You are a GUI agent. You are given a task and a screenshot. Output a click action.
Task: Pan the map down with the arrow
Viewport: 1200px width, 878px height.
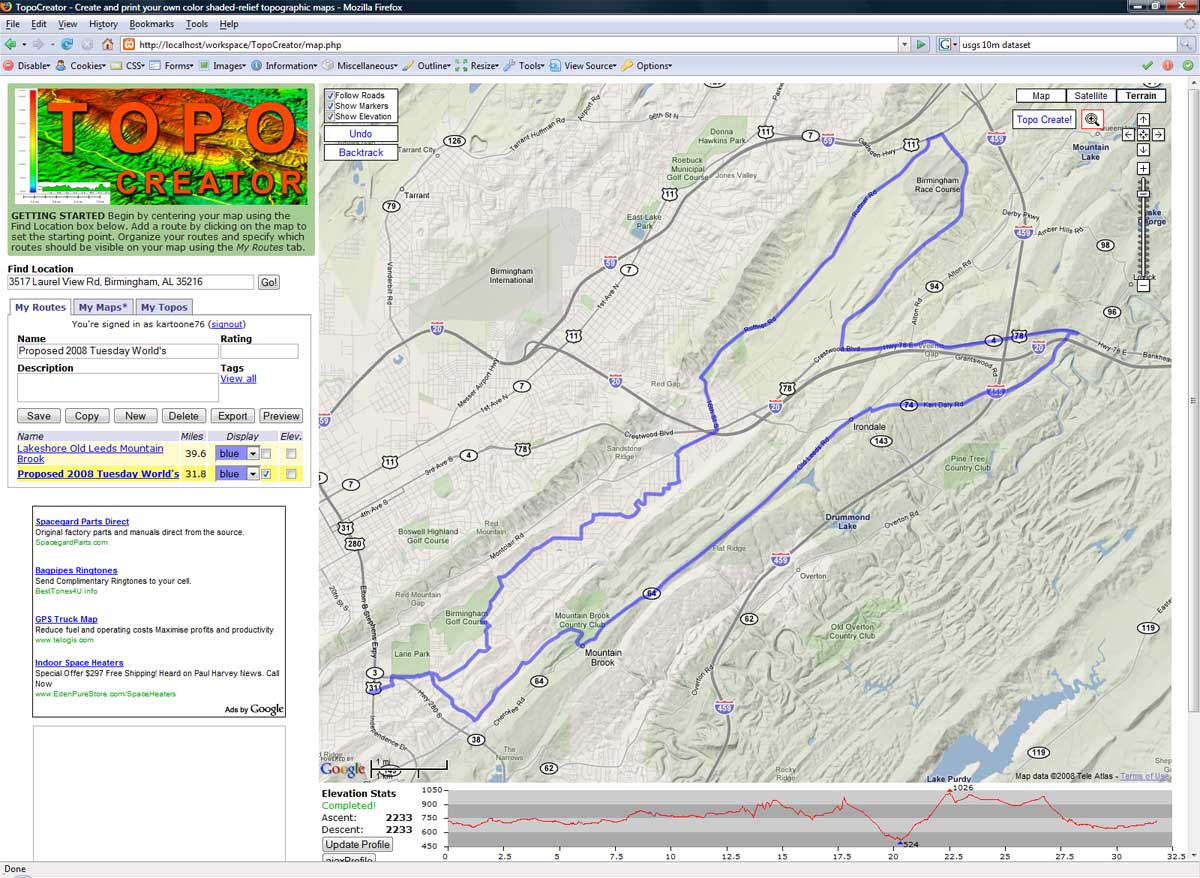tap(1143, 149)
